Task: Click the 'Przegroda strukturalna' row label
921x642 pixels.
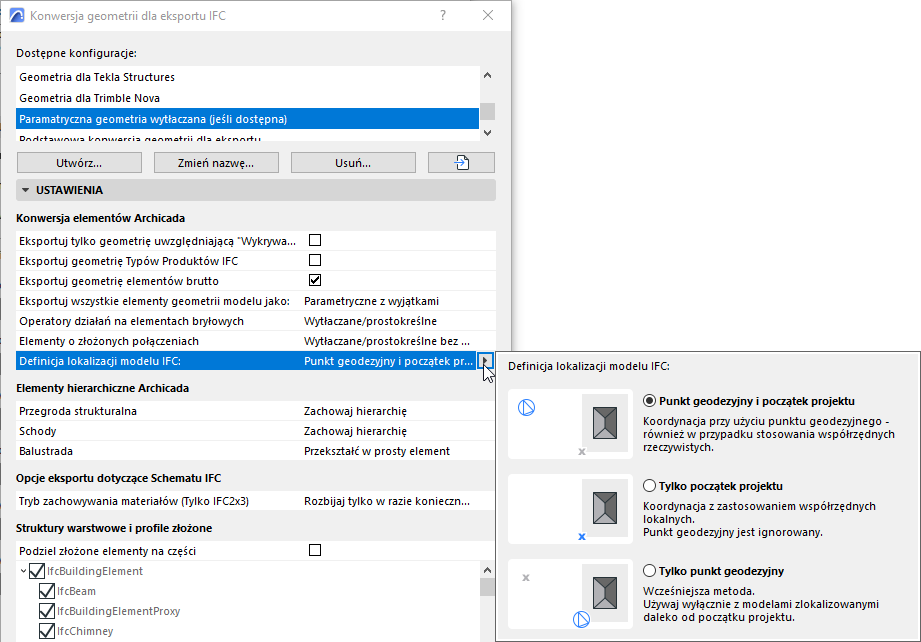Action: [78, 411]
